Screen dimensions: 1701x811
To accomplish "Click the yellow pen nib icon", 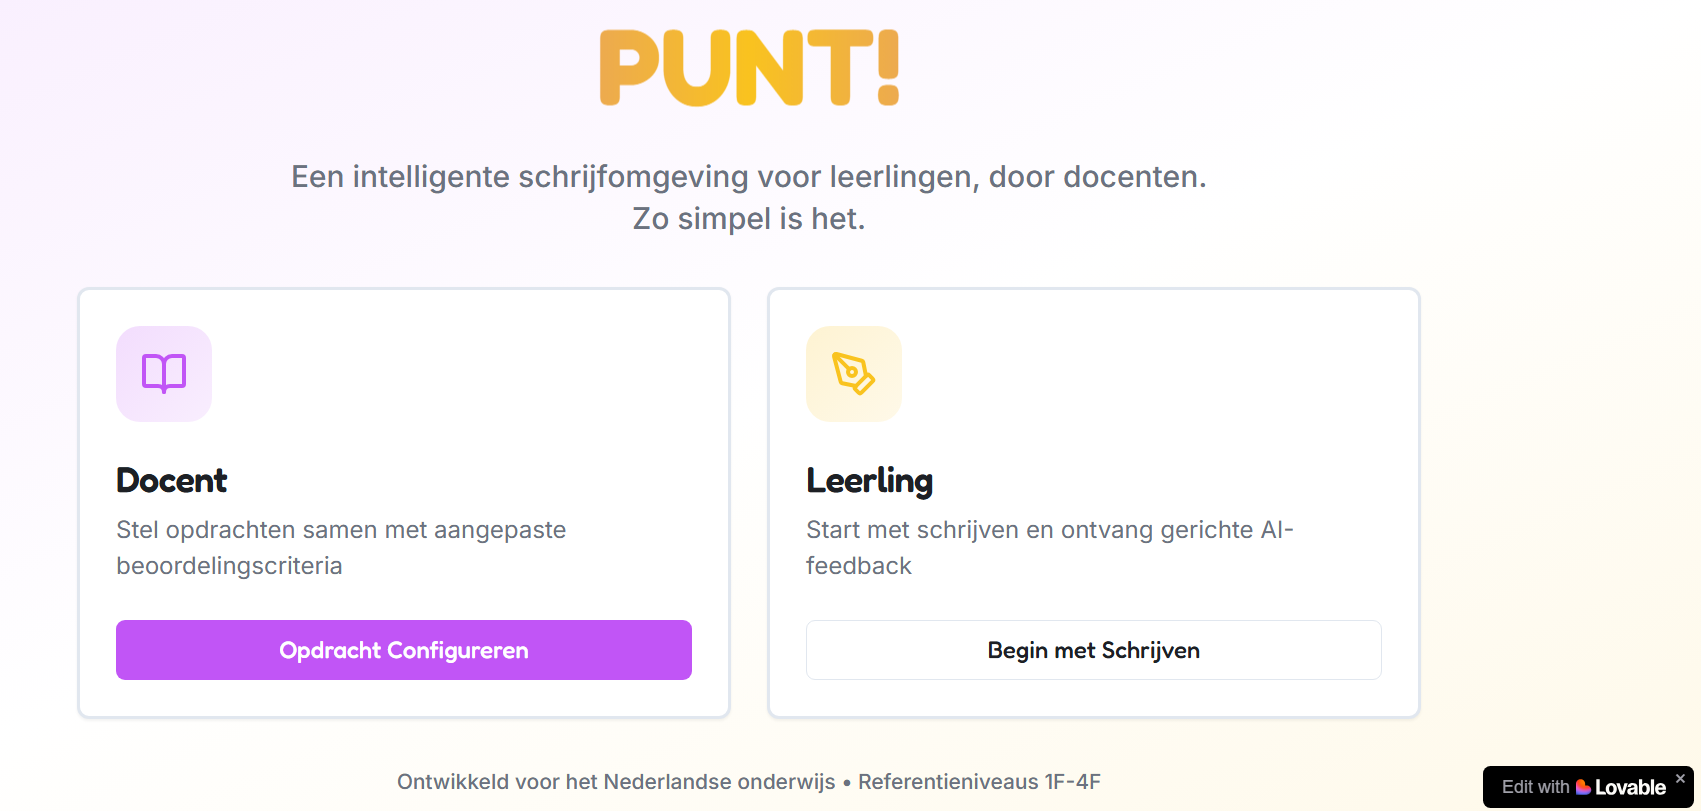I will click(854, 373).
